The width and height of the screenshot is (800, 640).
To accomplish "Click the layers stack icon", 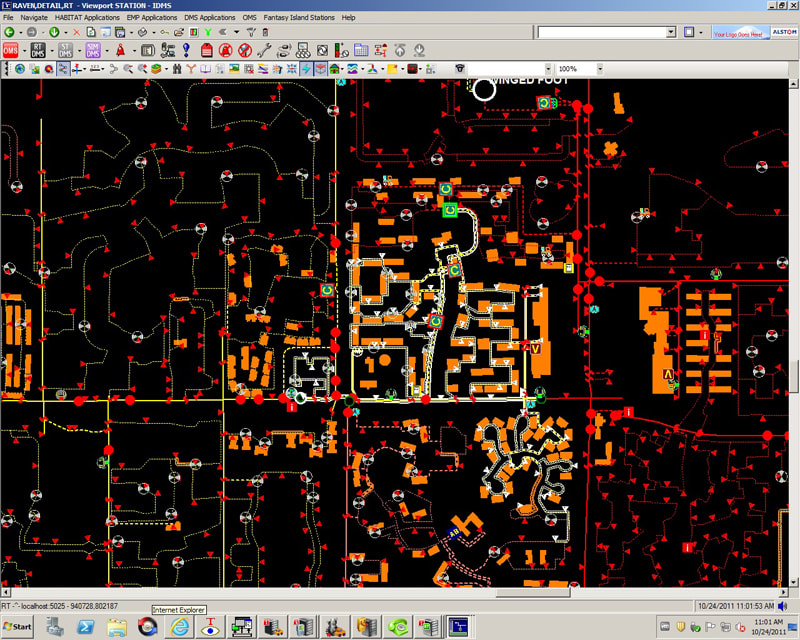I will click(156, 69).
